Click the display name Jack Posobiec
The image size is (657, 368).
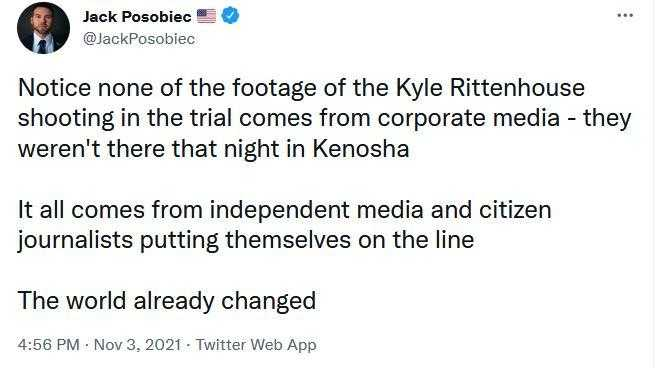point(137,16)
